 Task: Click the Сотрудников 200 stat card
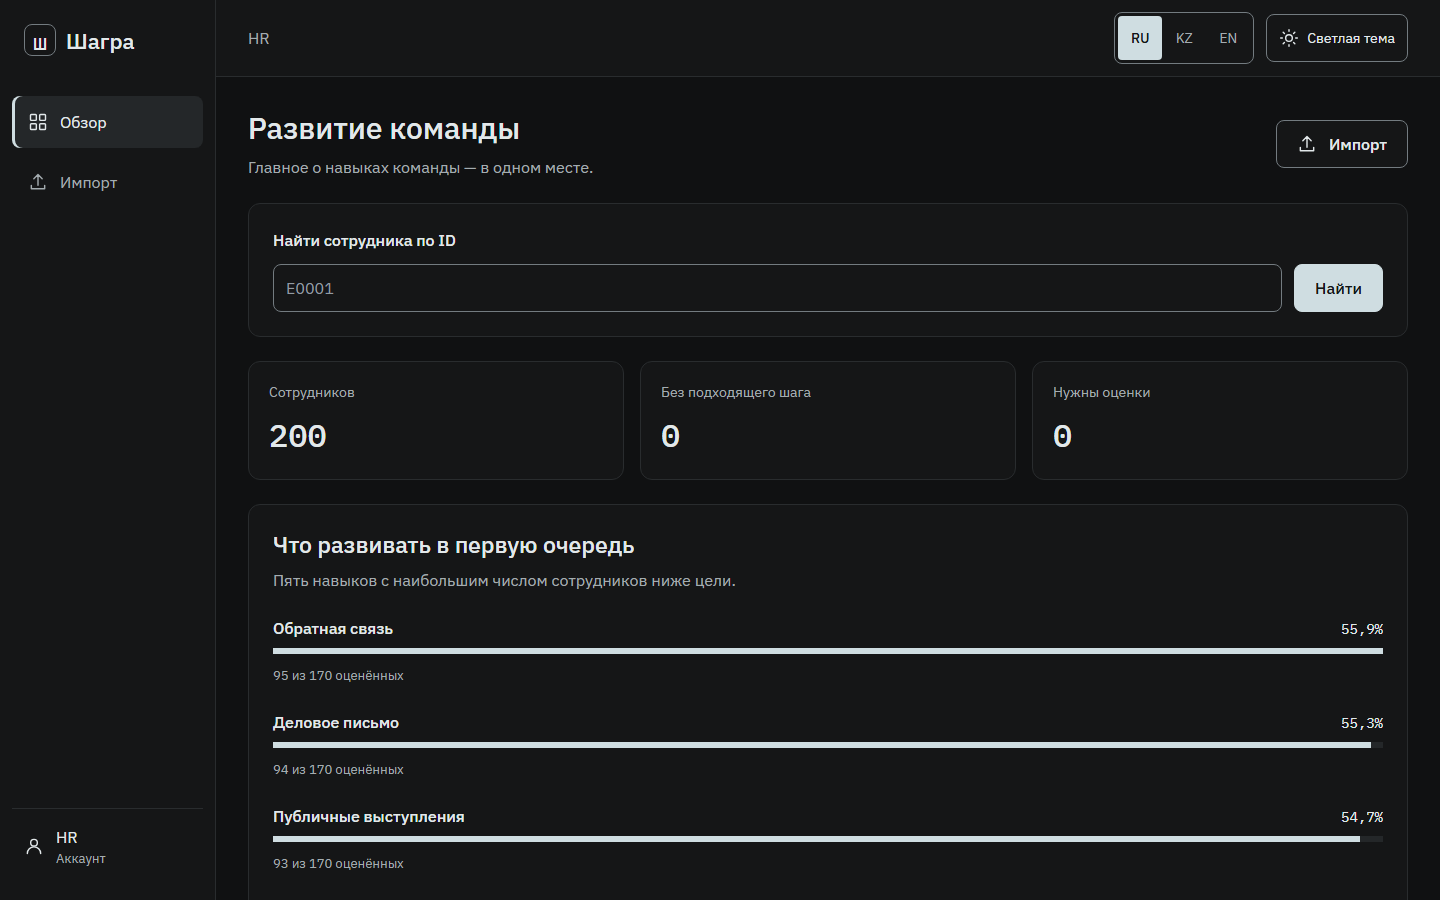click(x=436, y=420)
